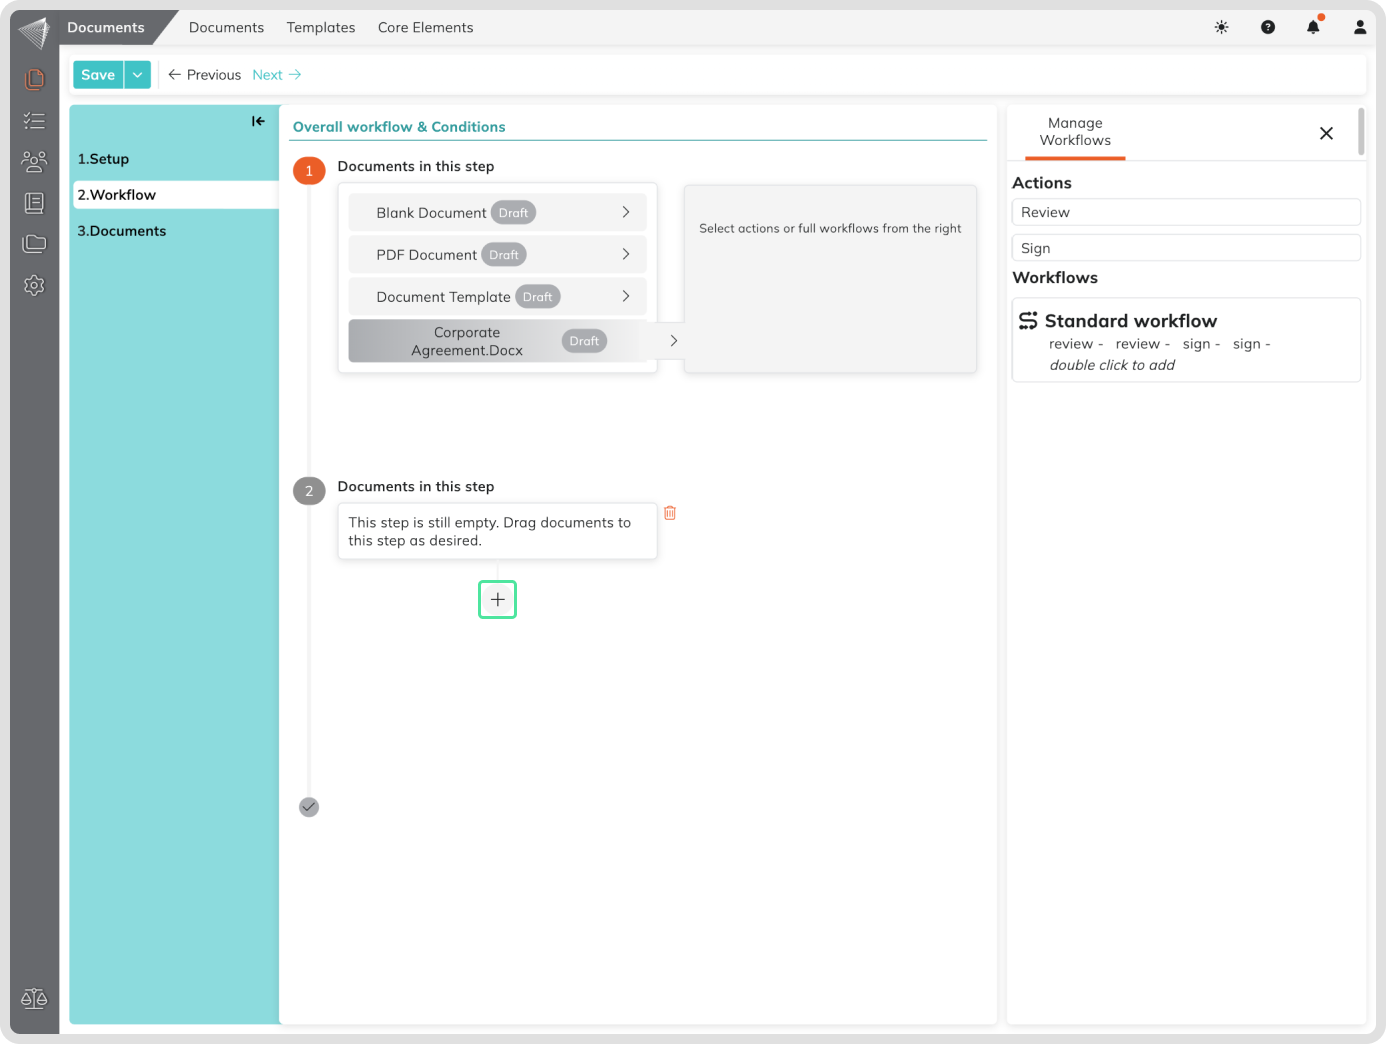Click the Save button
The width and height of the screenshot is (1386, 1044).
pos(98,75)
